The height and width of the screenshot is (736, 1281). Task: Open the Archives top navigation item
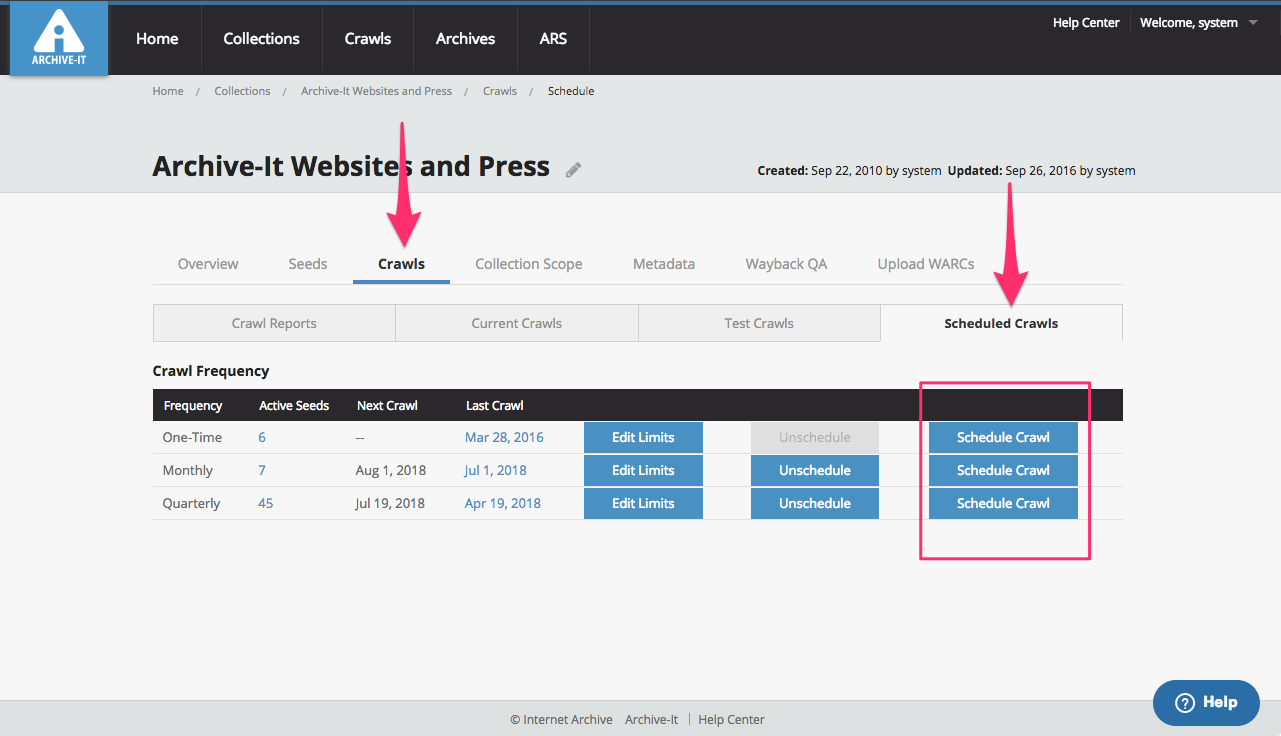(x=465, y=39)
